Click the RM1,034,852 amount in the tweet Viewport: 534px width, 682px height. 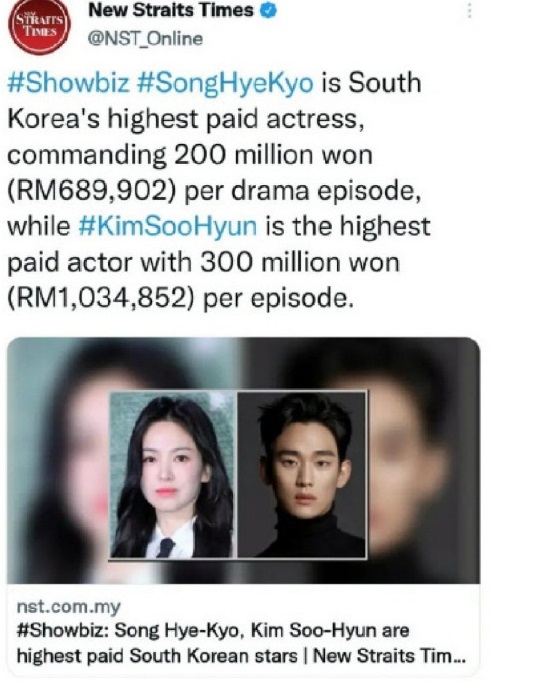pyautogui.click(x=101, y=299)
